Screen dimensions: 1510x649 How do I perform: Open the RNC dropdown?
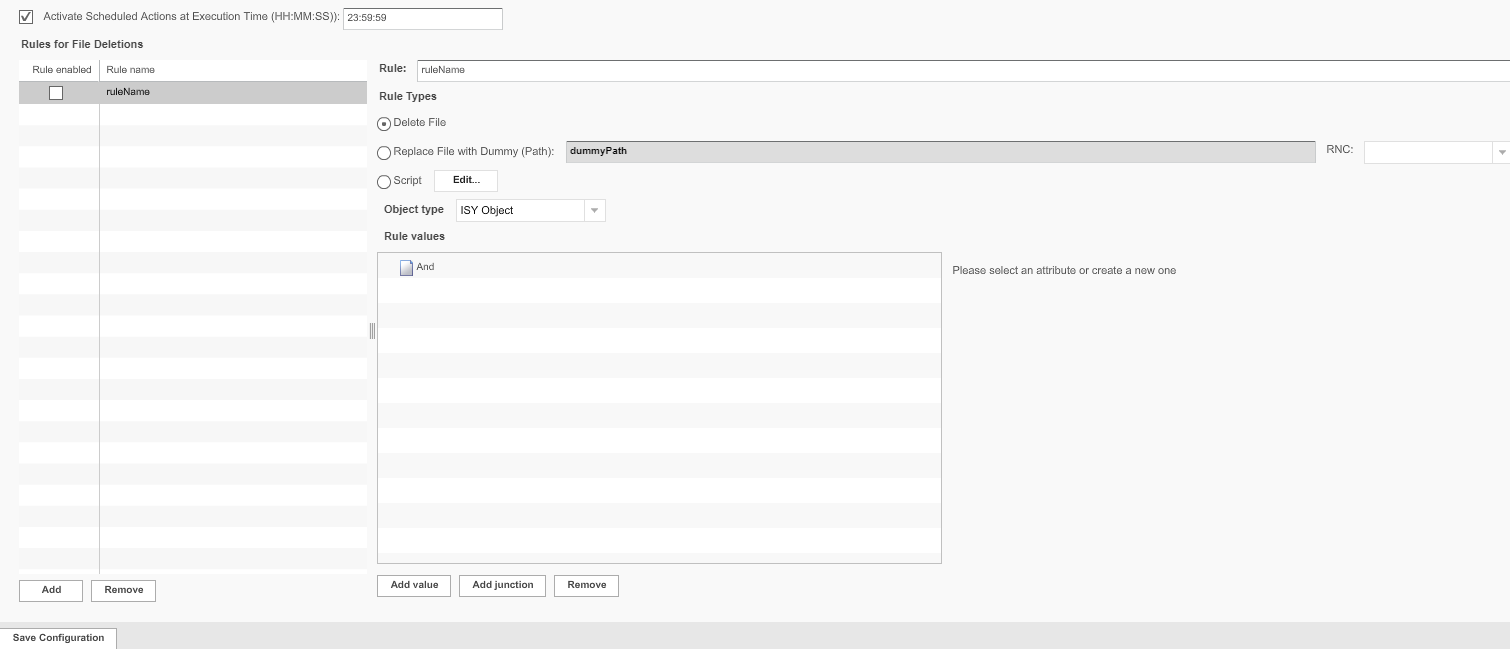pyautogui.click(x=1503, y=152)
